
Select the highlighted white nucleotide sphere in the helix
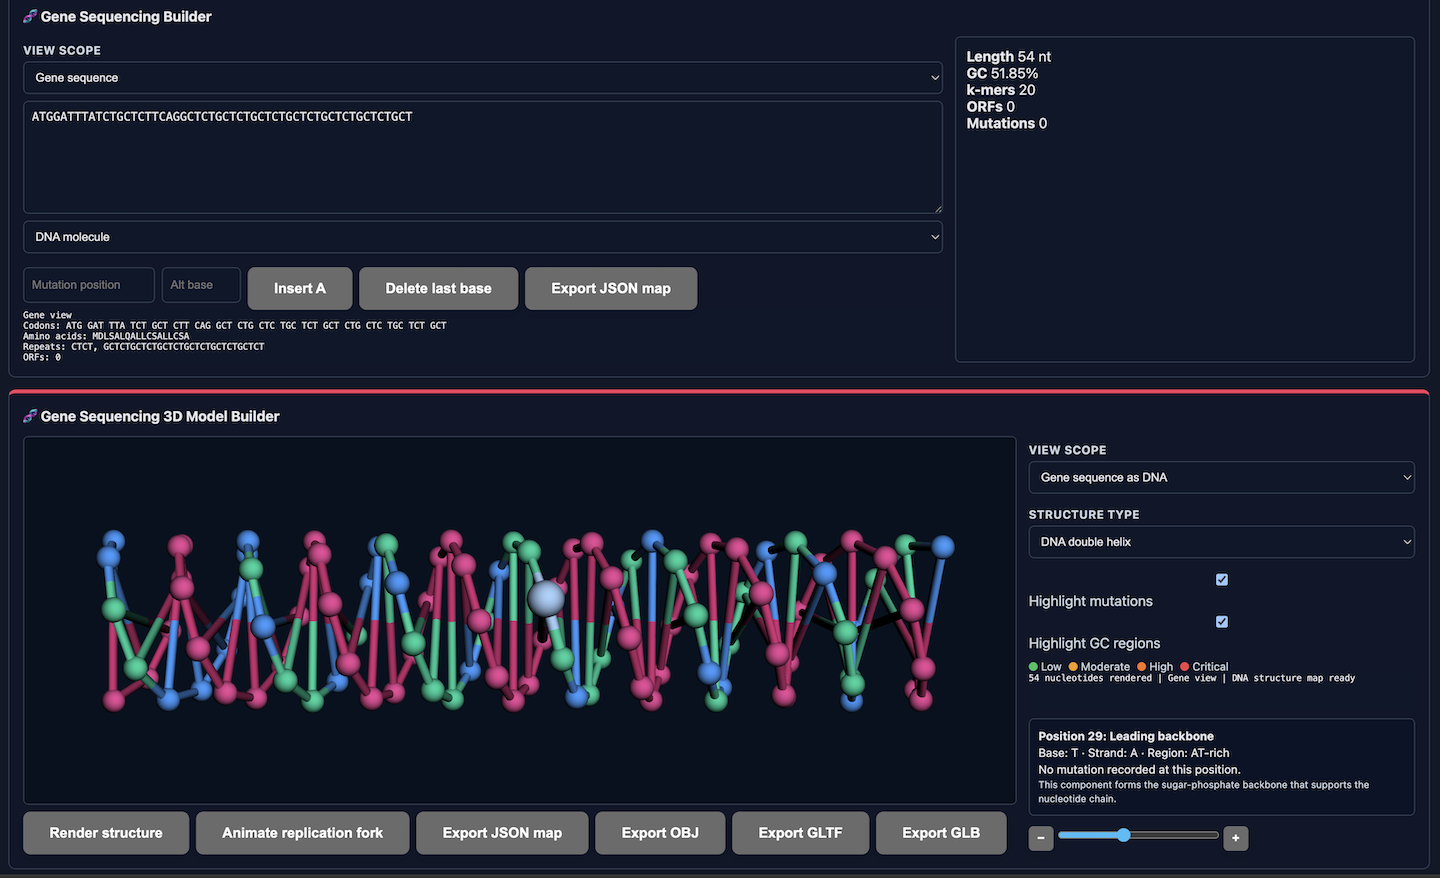pyautogui.click(x=546, y=598)
